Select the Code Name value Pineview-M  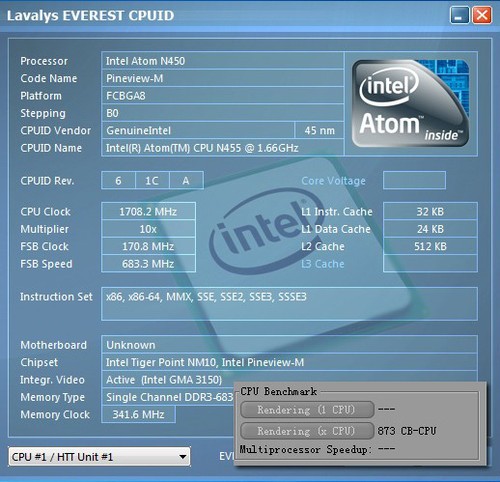[222, 78]
